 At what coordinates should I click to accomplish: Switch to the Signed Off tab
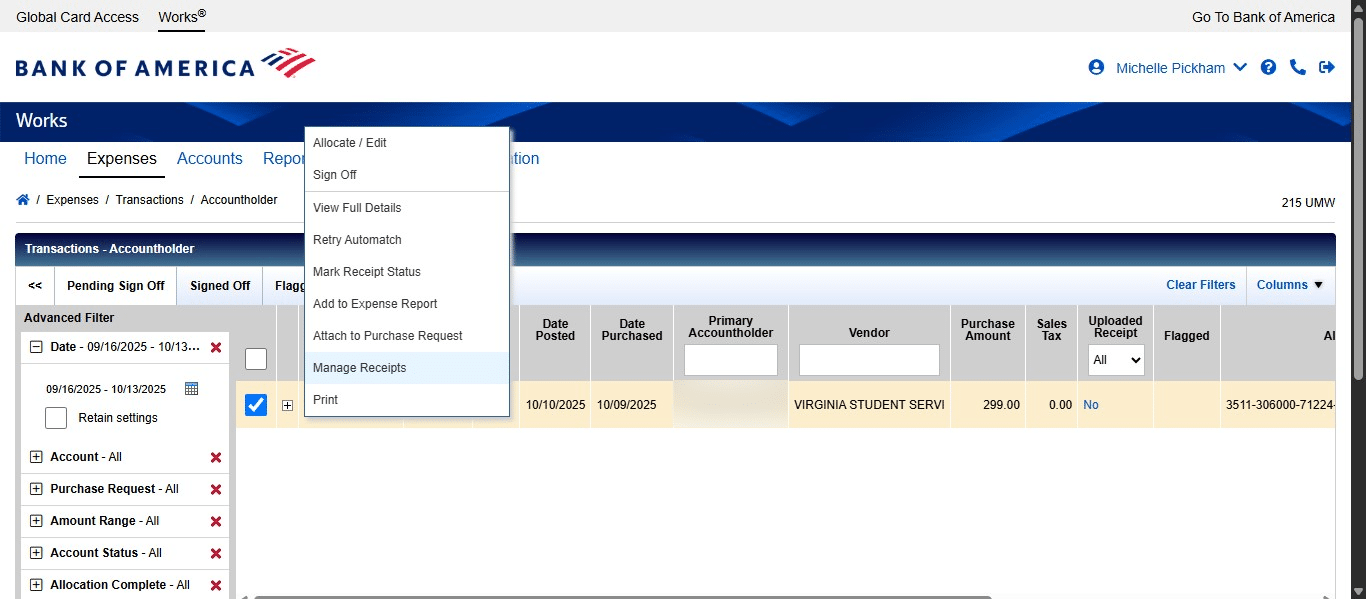point(219,285)
